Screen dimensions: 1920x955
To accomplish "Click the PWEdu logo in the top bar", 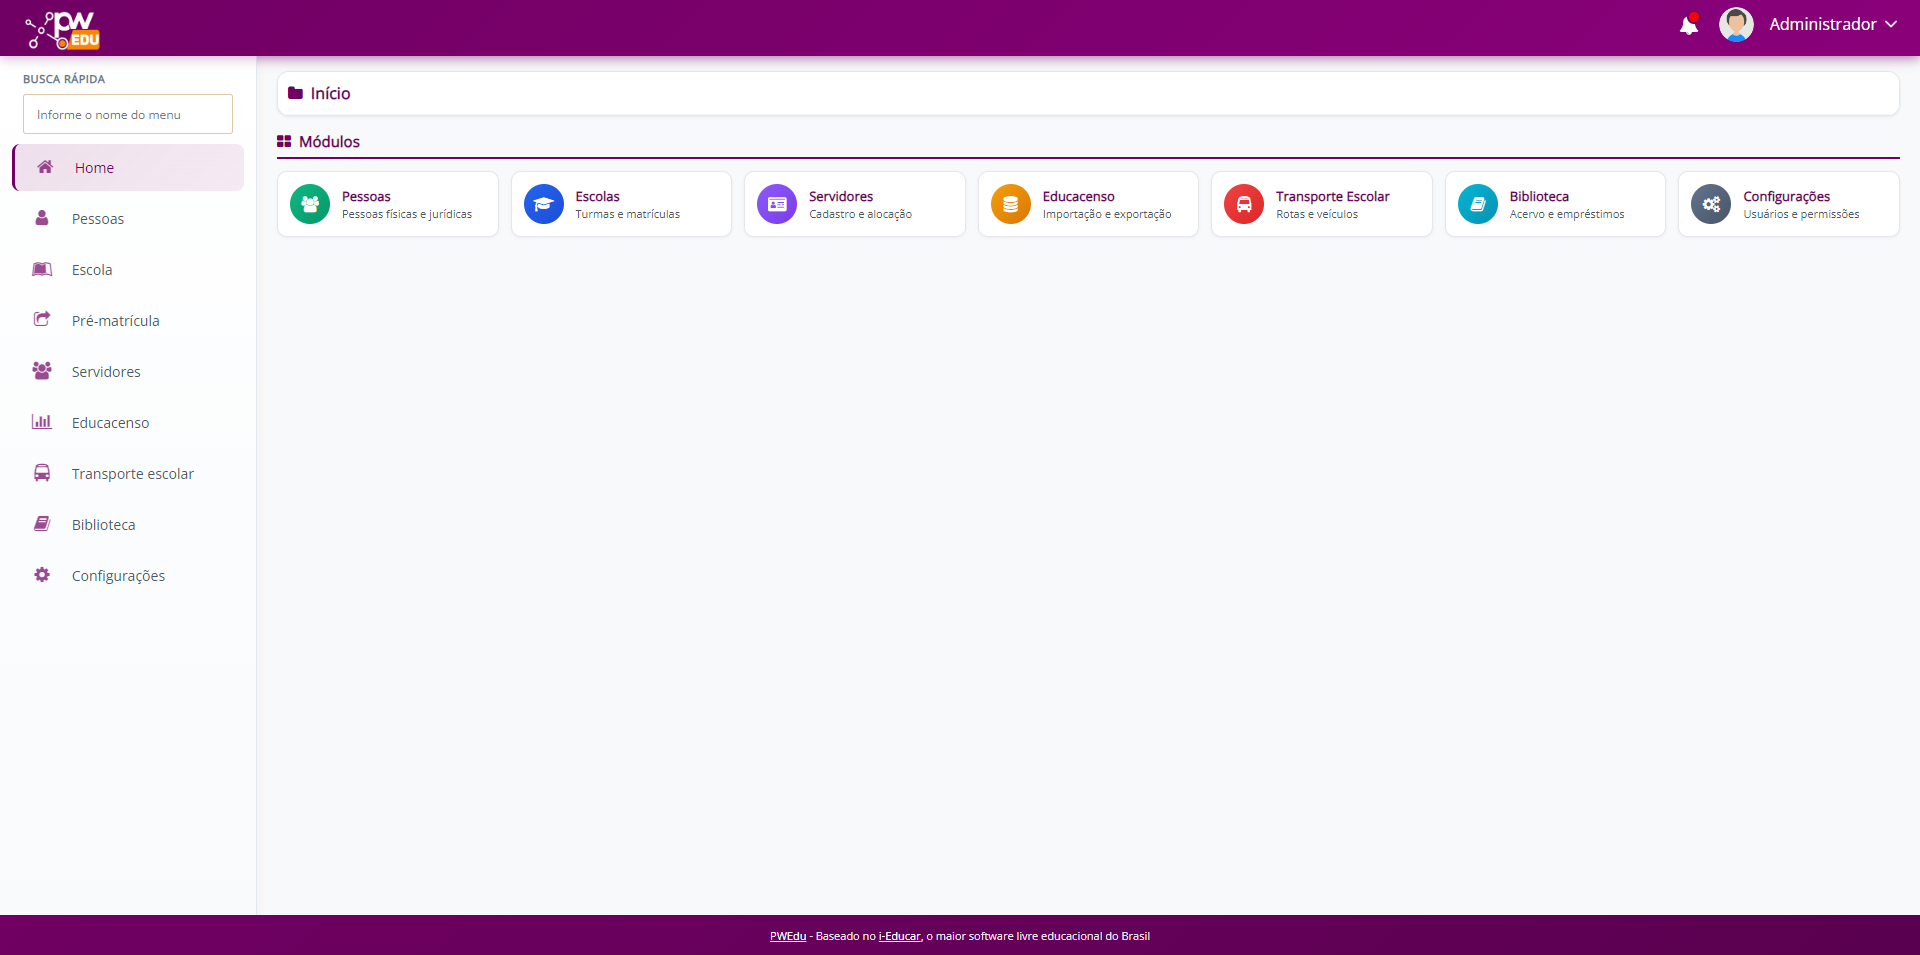I will (60, 29).
